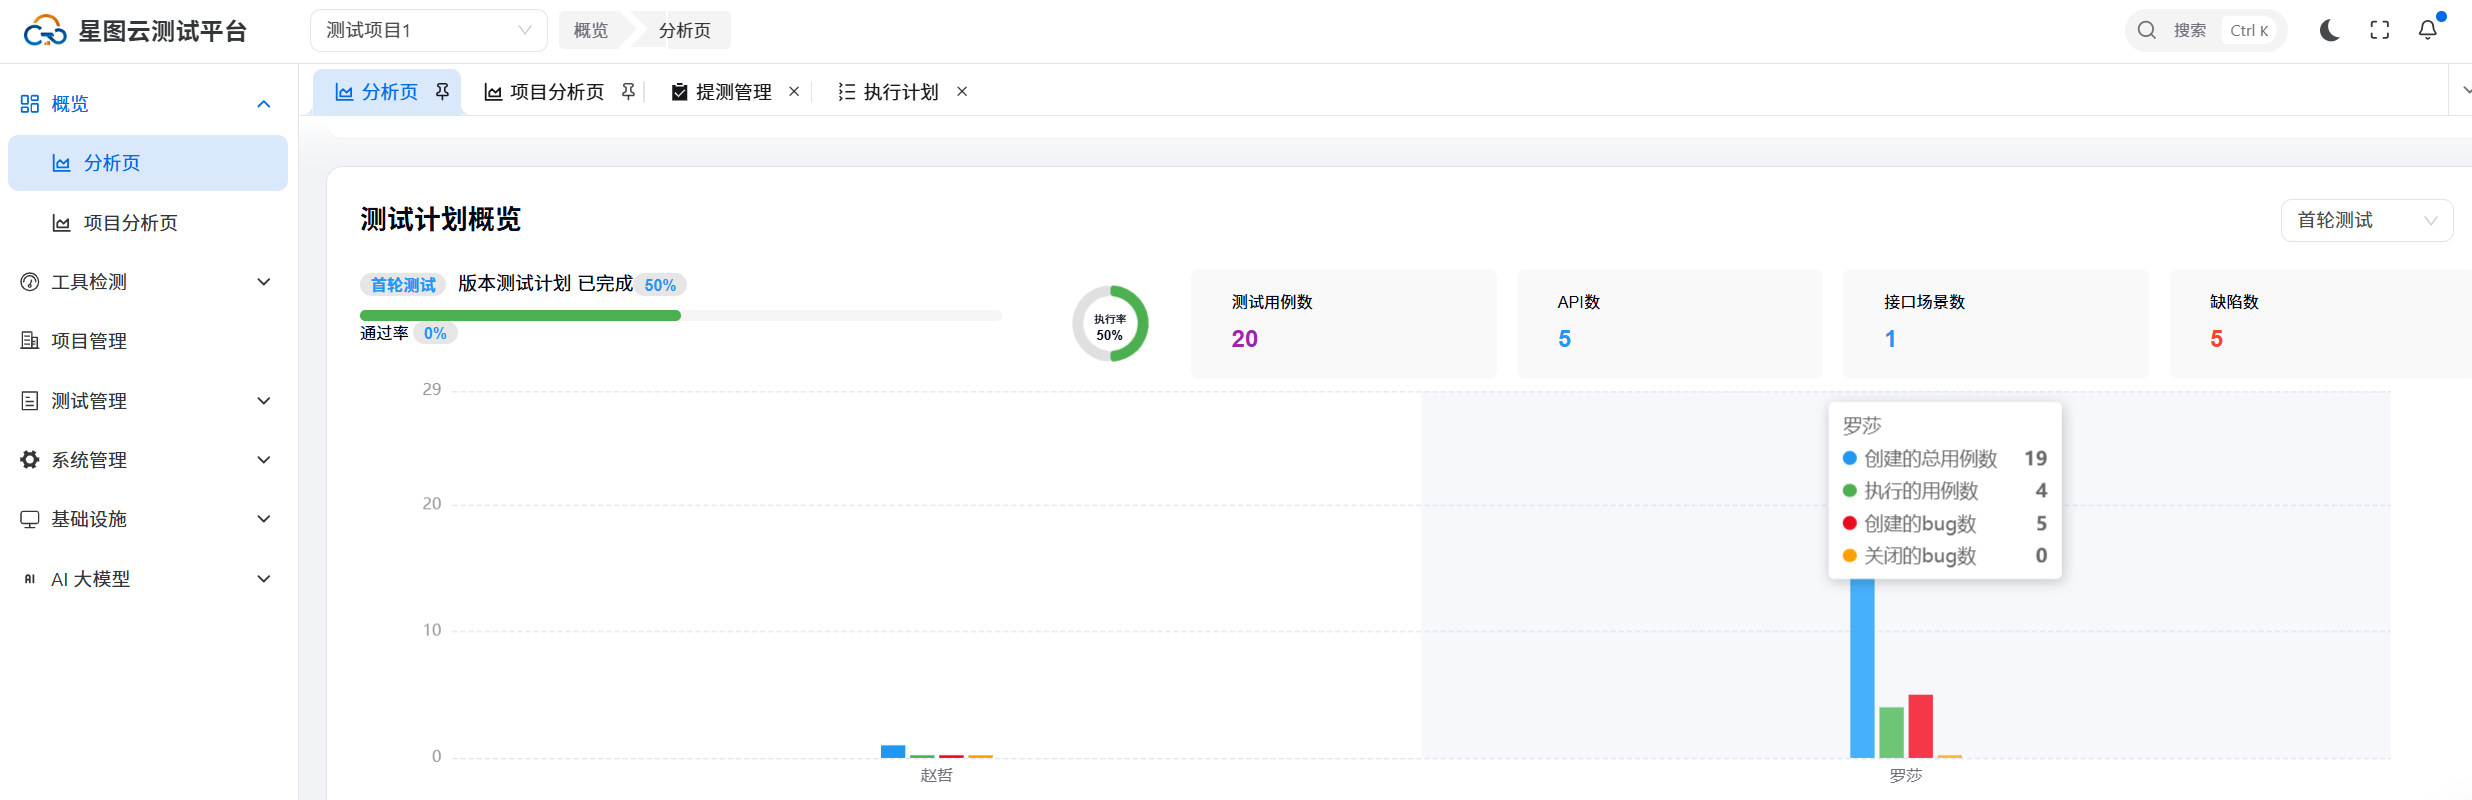2472x800 pixels.
Task: Click the green plan progress bar
Action: (520, 316)
